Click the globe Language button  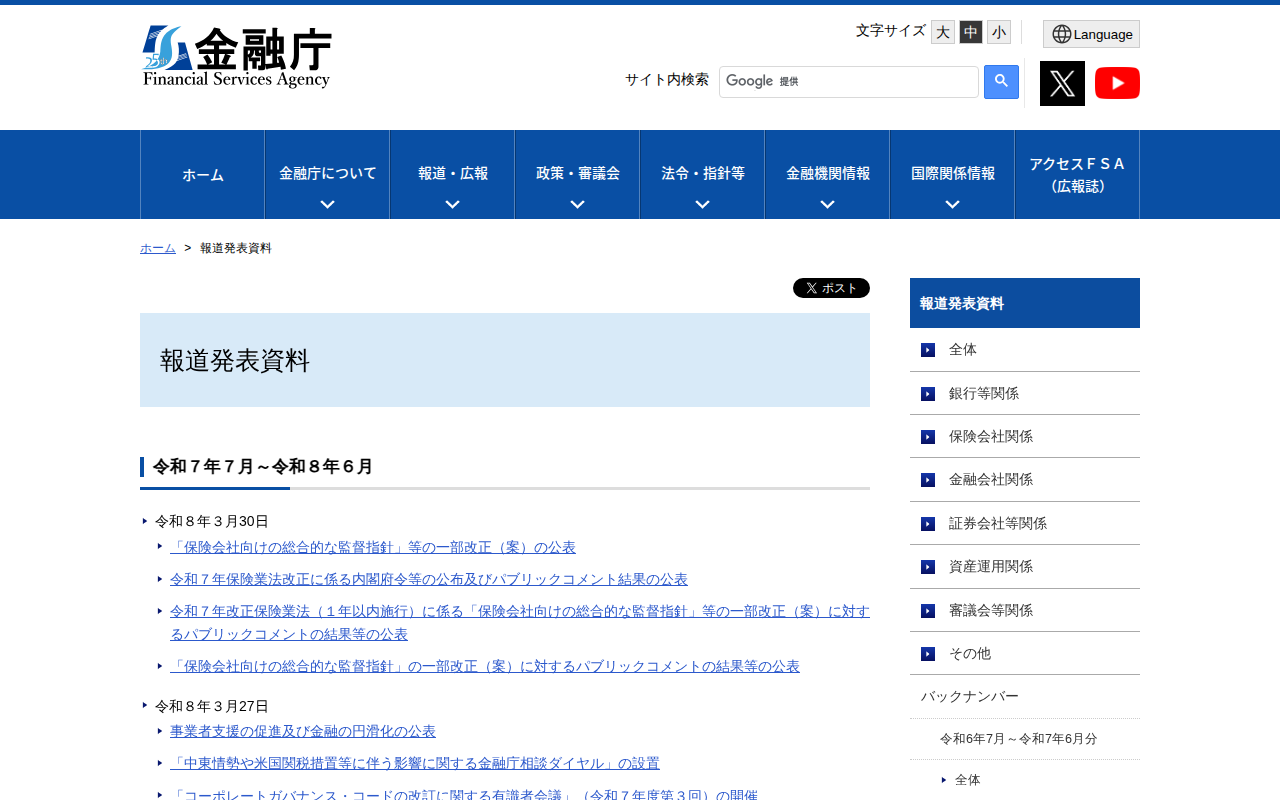point(1091,34)
